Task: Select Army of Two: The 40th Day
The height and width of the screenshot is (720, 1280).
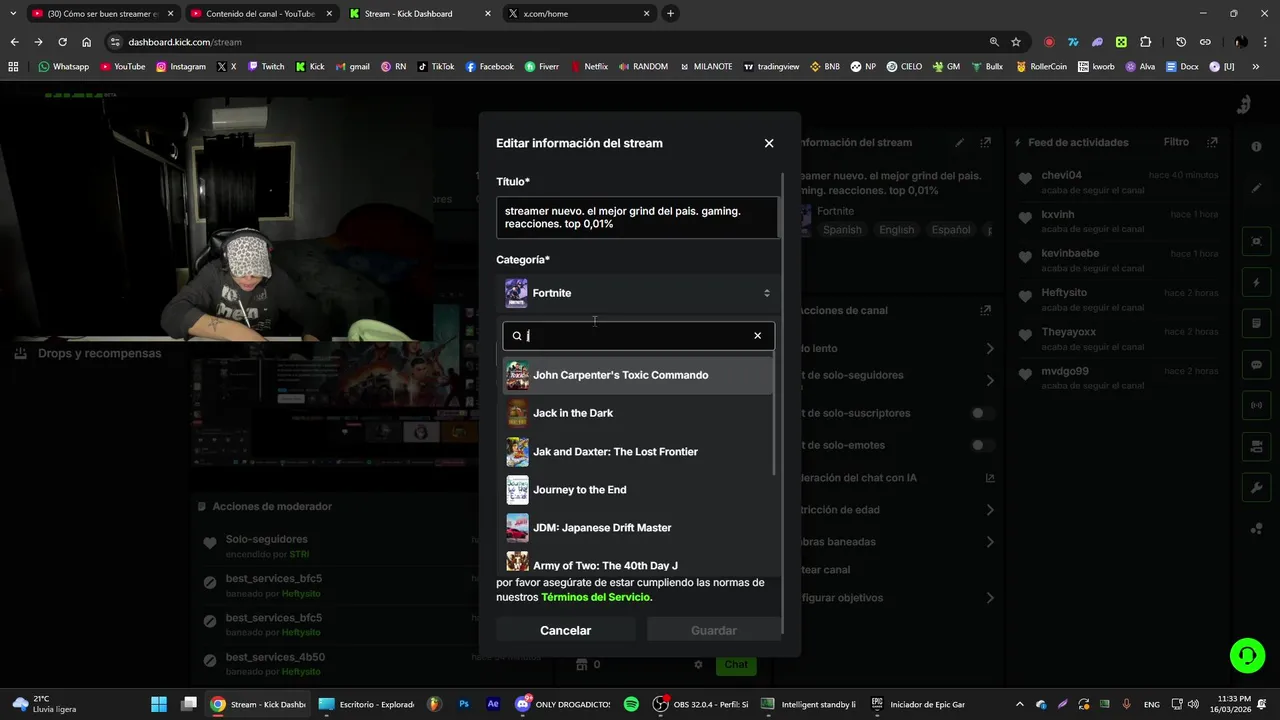Action: (x=638, y=562)
